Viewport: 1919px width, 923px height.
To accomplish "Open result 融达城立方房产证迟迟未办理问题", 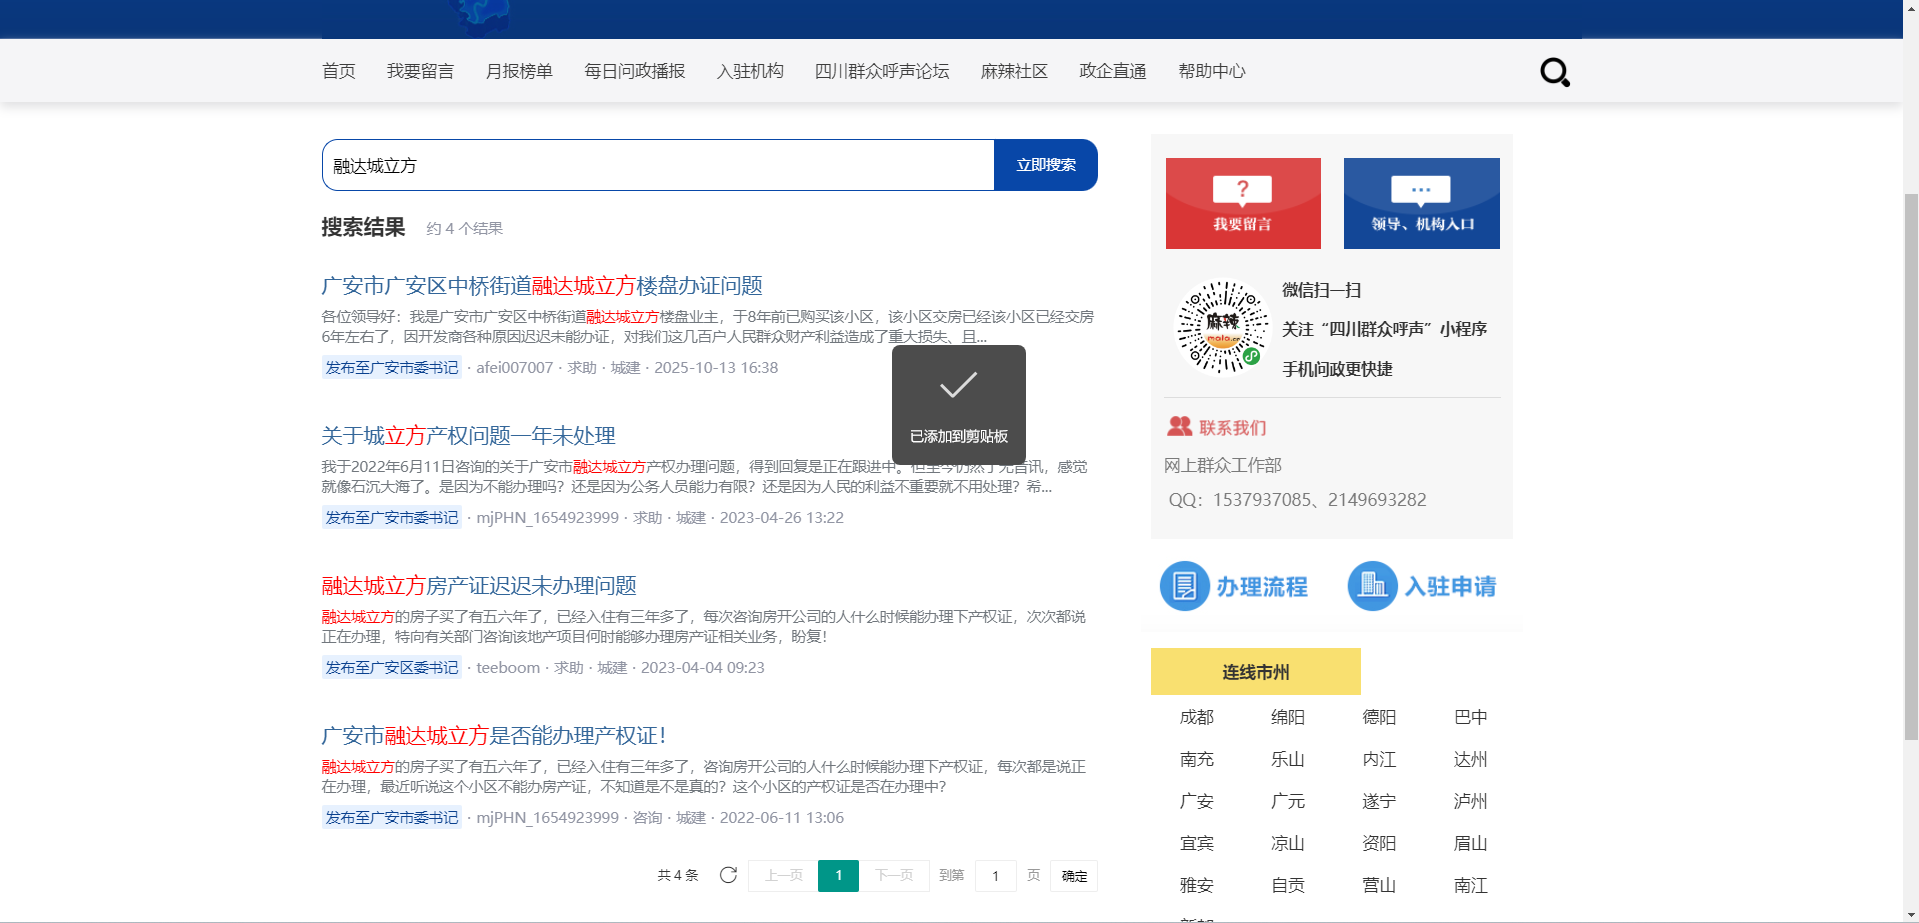I will [479, 586].
